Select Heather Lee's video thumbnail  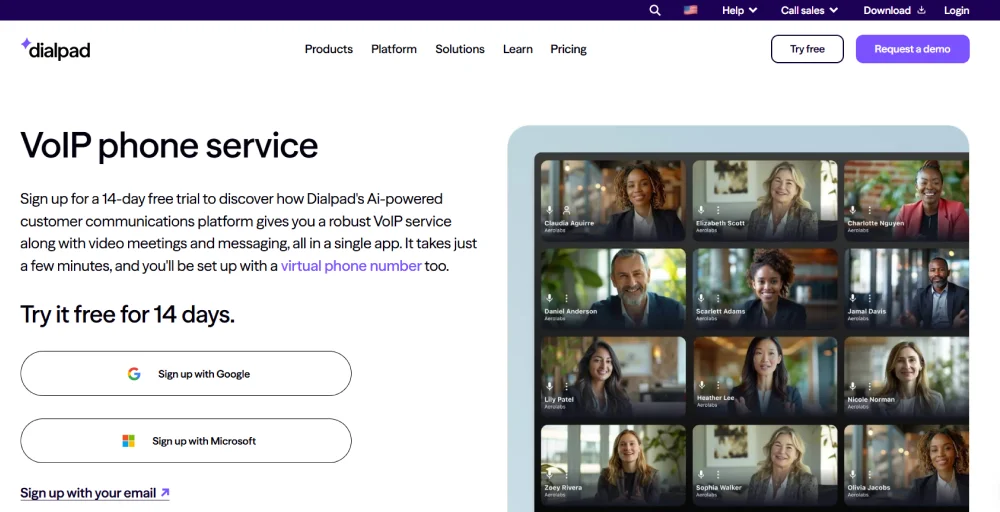click(x=765, y=376)
